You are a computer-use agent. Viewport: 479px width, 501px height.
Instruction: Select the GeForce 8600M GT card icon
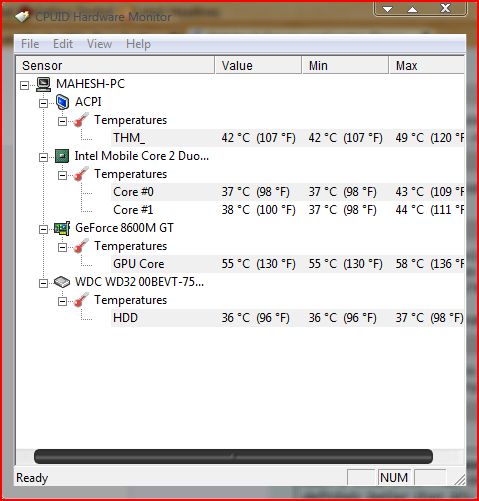(x=62, y=228)
